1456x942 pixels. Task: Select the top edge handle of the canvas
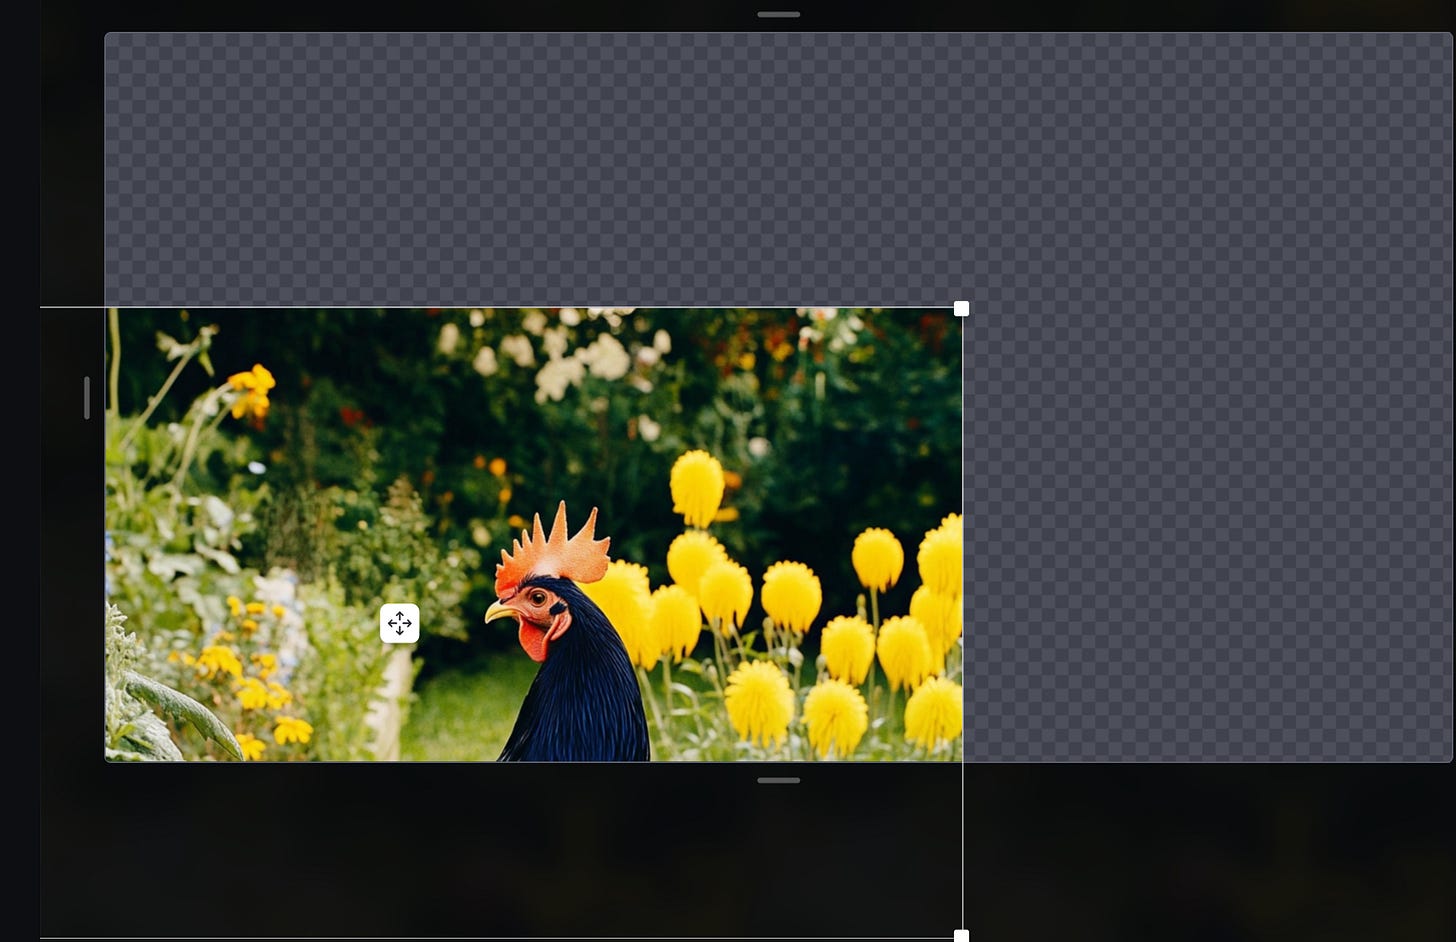pos(778,15)
